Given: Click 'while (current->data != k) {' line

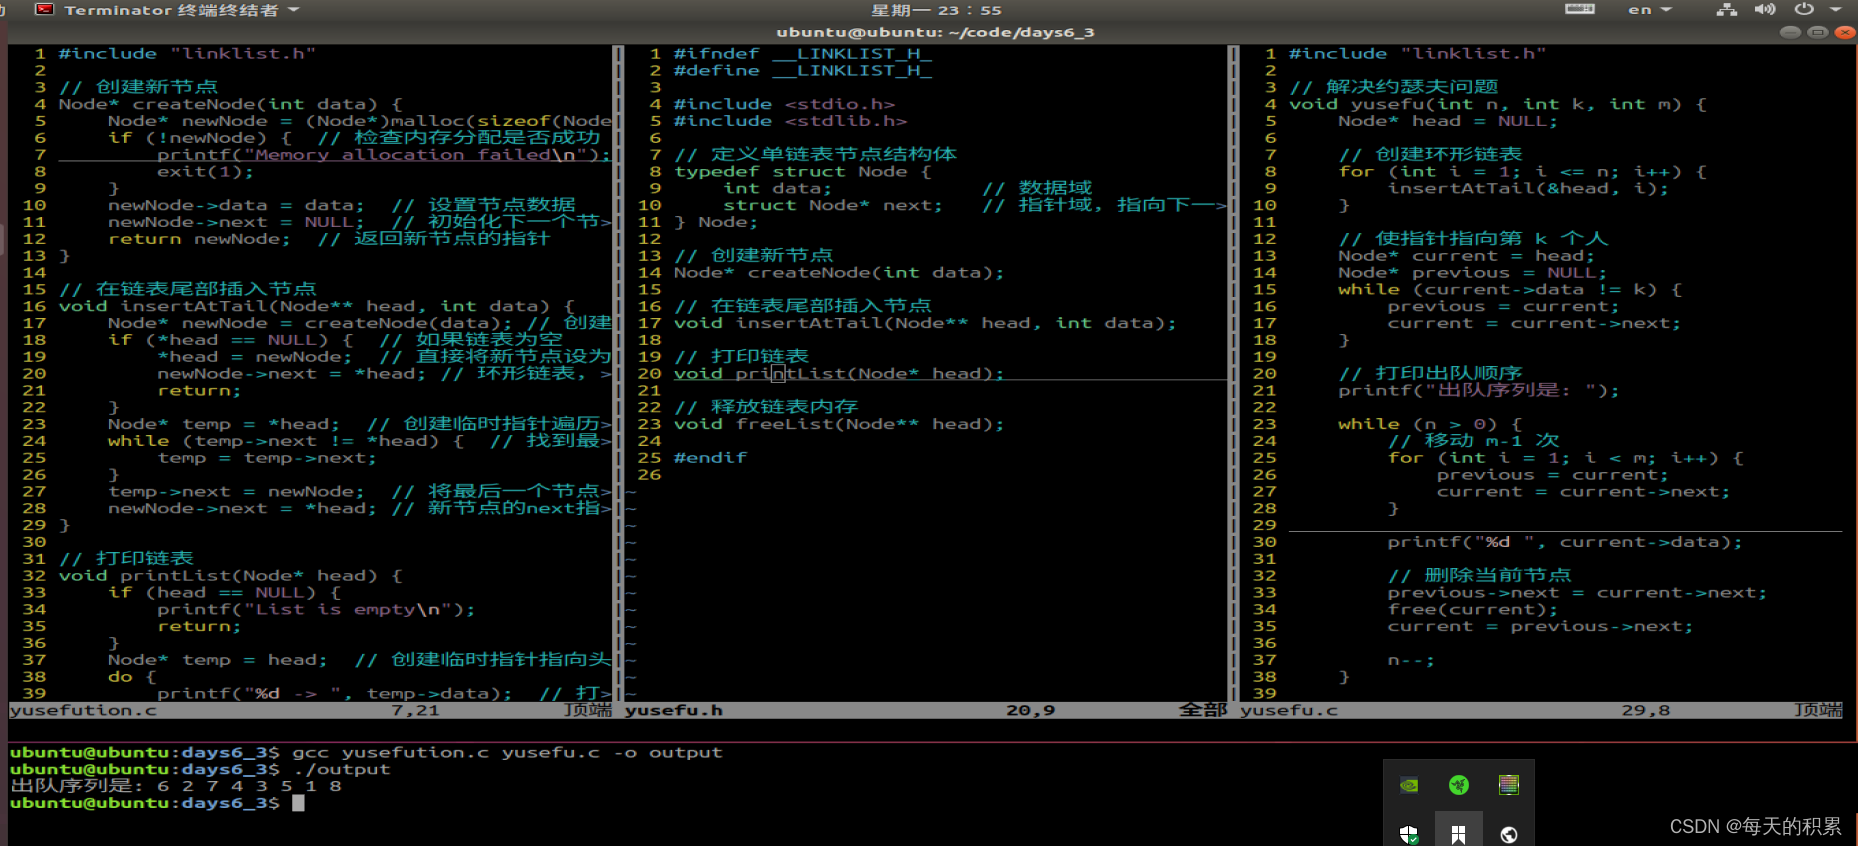Looking at the screenshot, I should [1510, 290].
